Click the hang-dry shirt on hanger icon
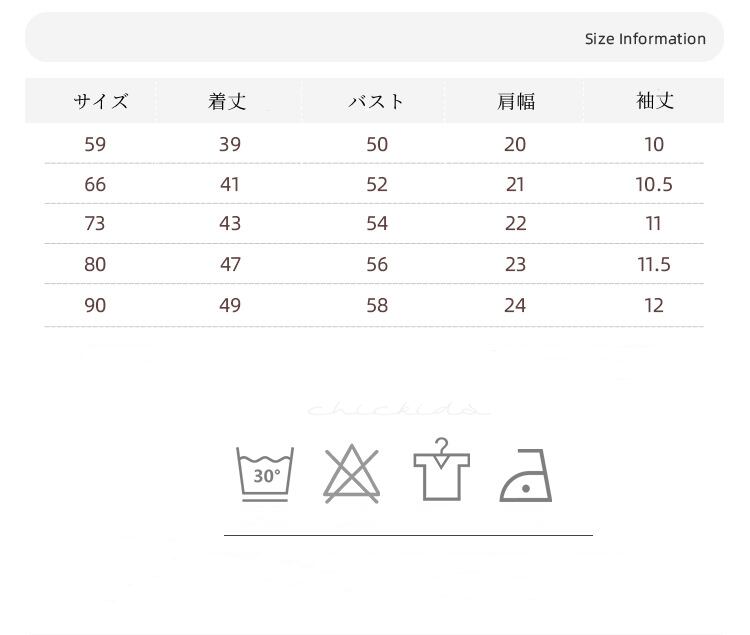 click(441, 470)
